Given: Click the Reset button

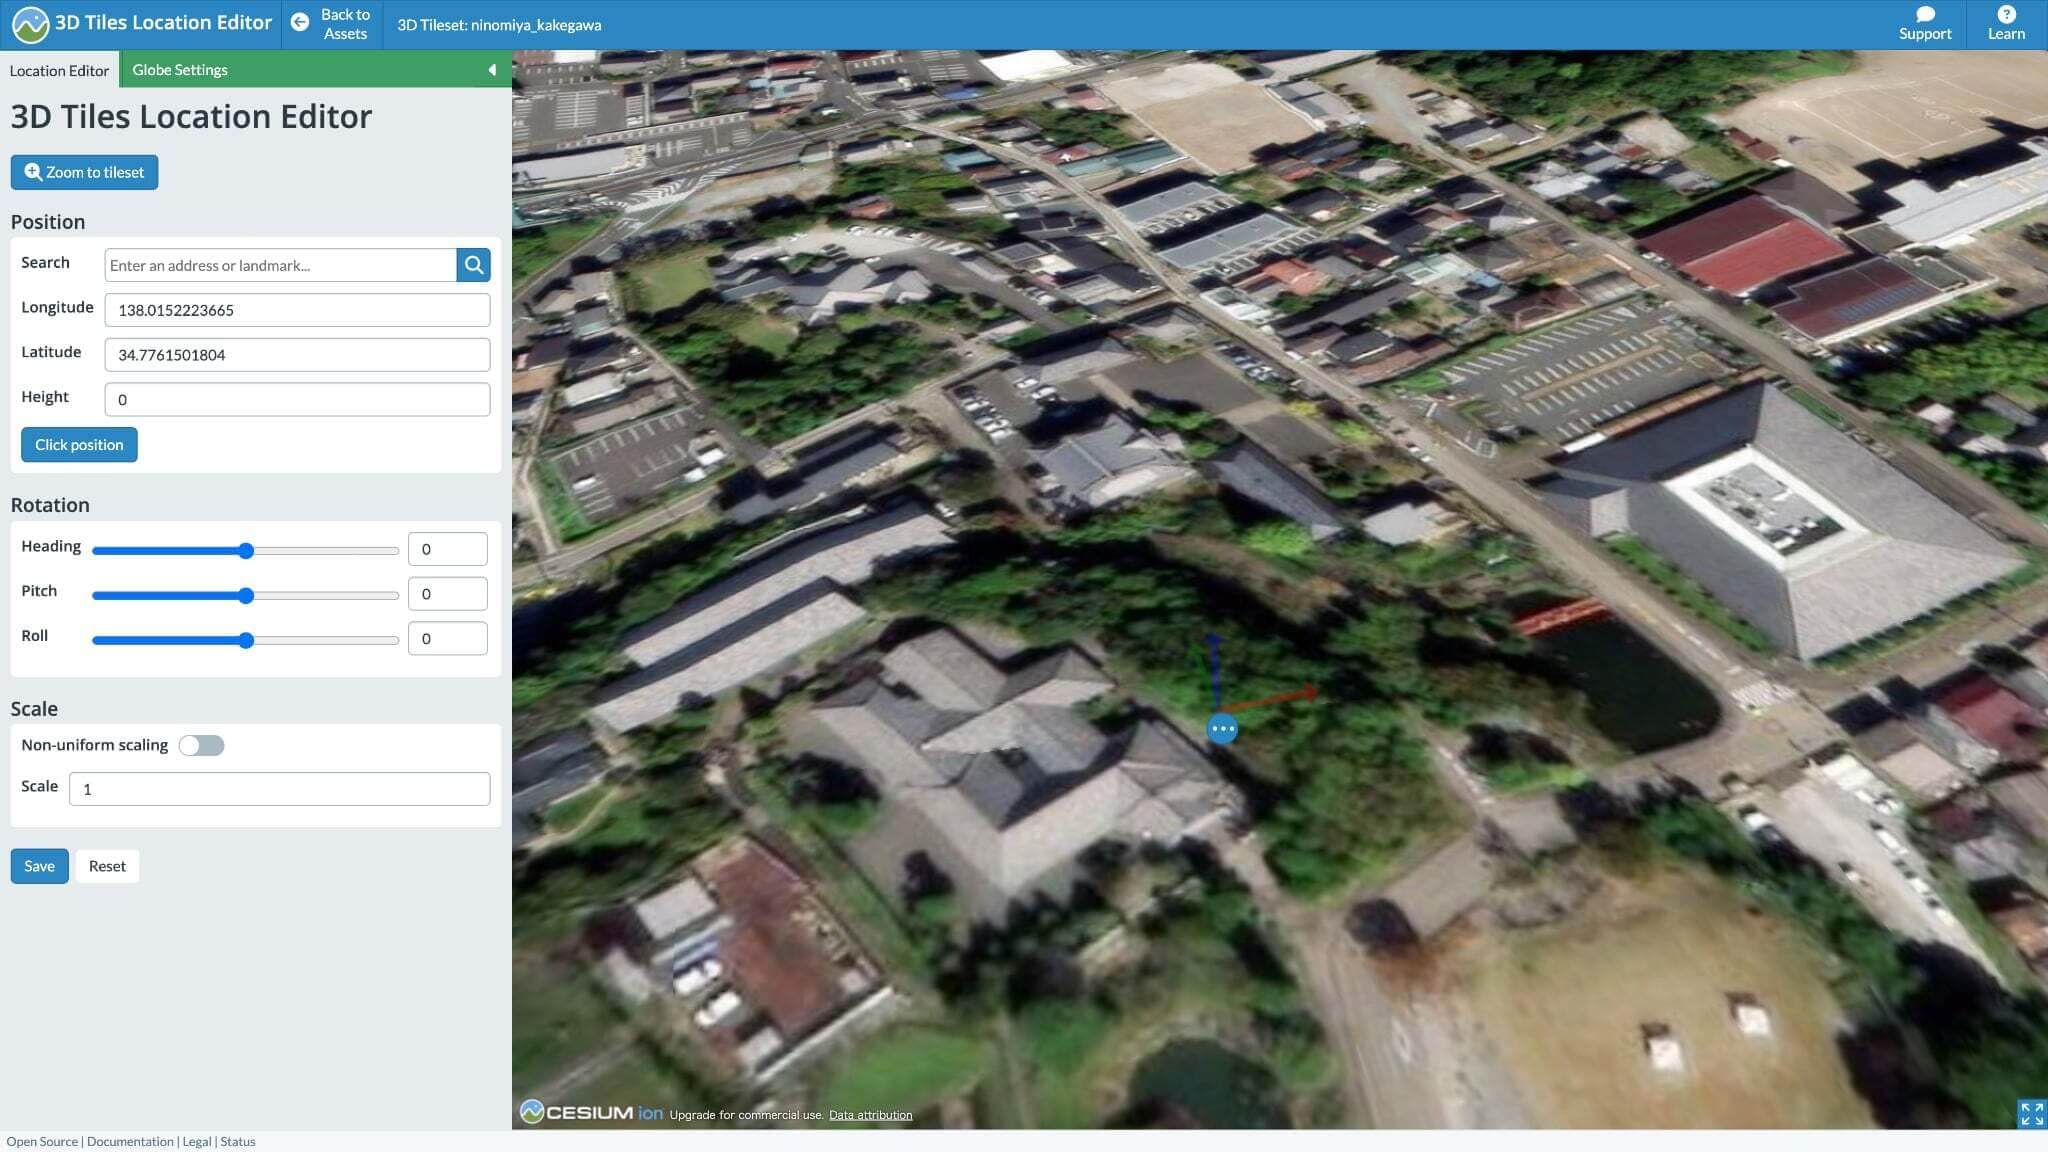Looking at the screenshot, I should pyautogui.click(x=107, y=866).
